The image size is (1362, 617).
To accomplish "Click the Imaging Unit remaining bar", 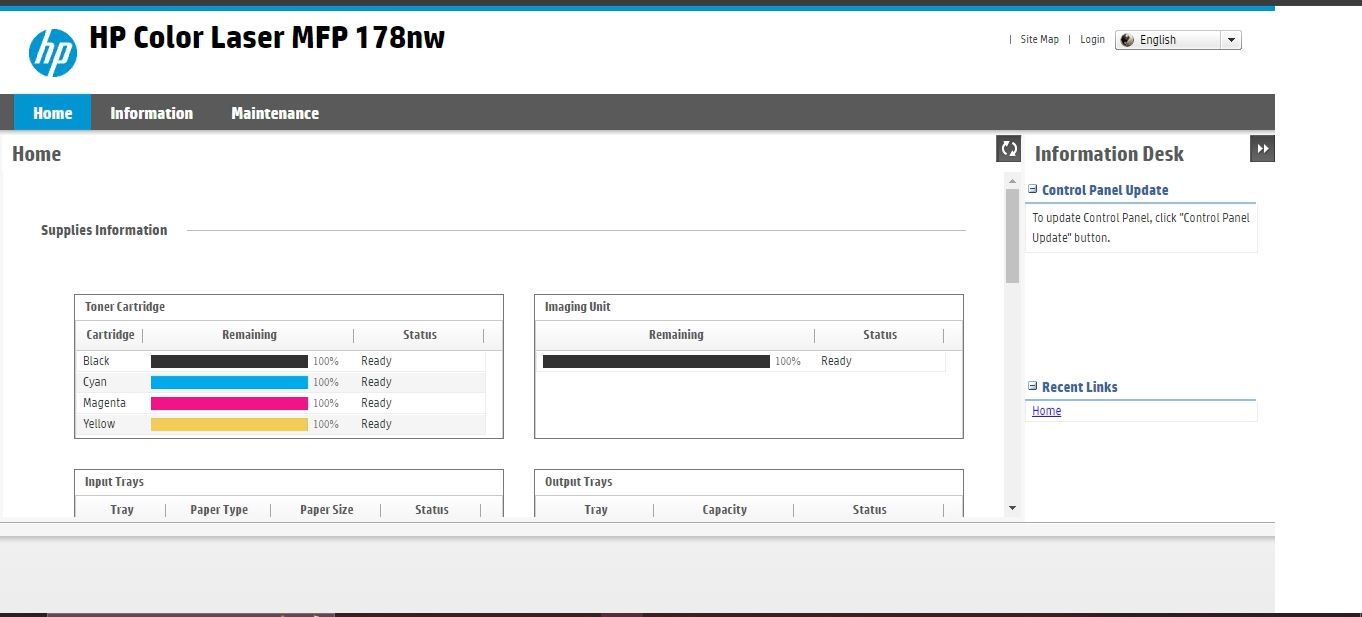I will (x=655, y=361).
